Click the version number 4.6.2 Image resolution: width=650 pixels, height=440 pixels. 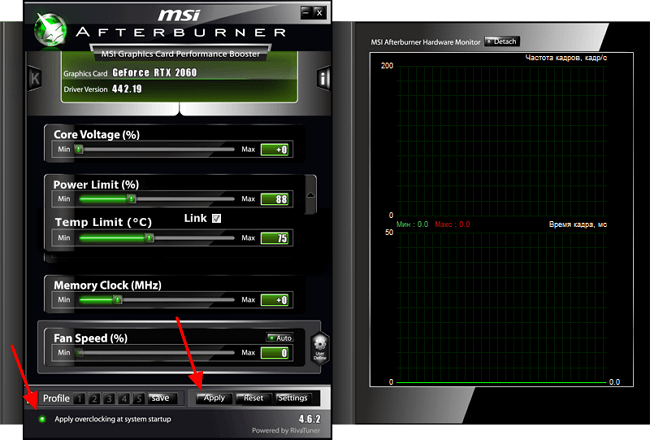point(310,419)
